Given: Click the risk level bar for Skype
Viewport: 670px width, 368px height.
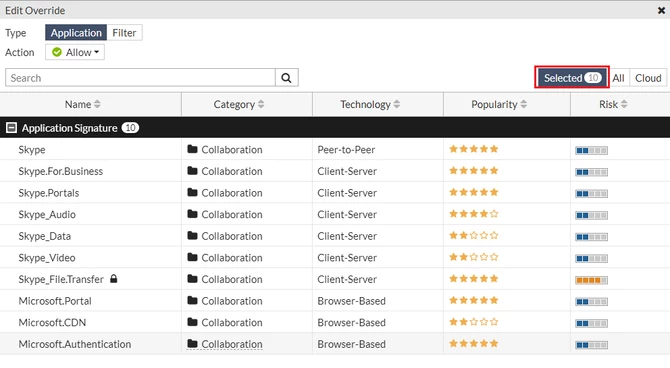Looking at the screenshot, I should pos(591,150).
